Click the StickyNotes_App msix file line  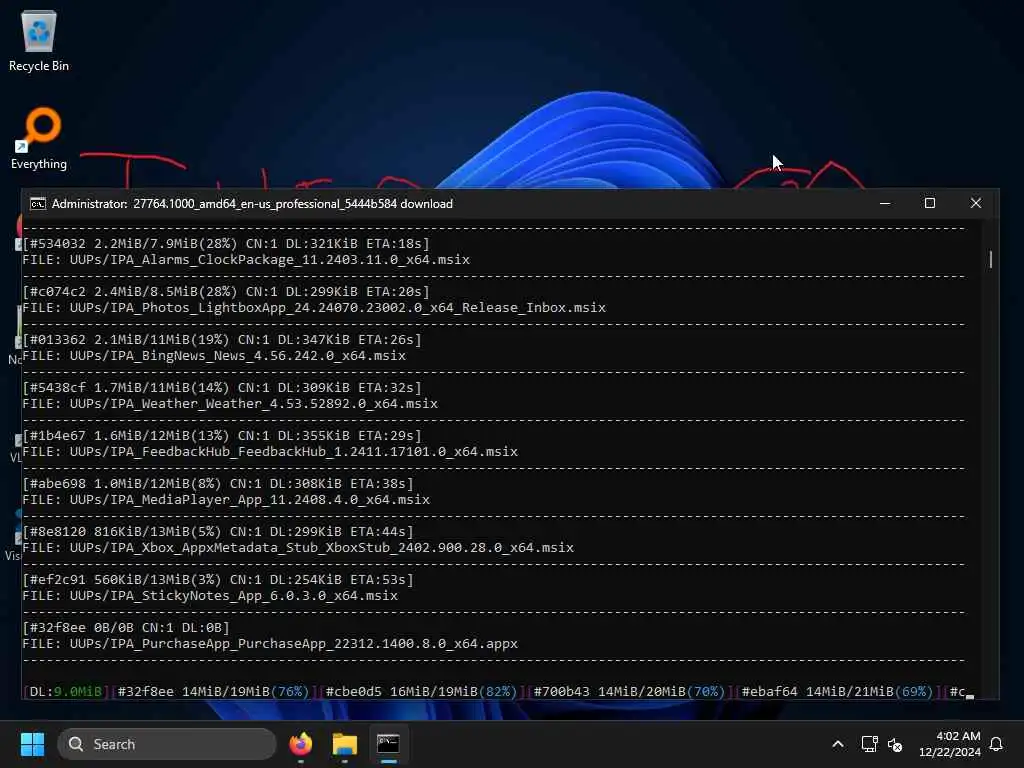pos(210,596)
